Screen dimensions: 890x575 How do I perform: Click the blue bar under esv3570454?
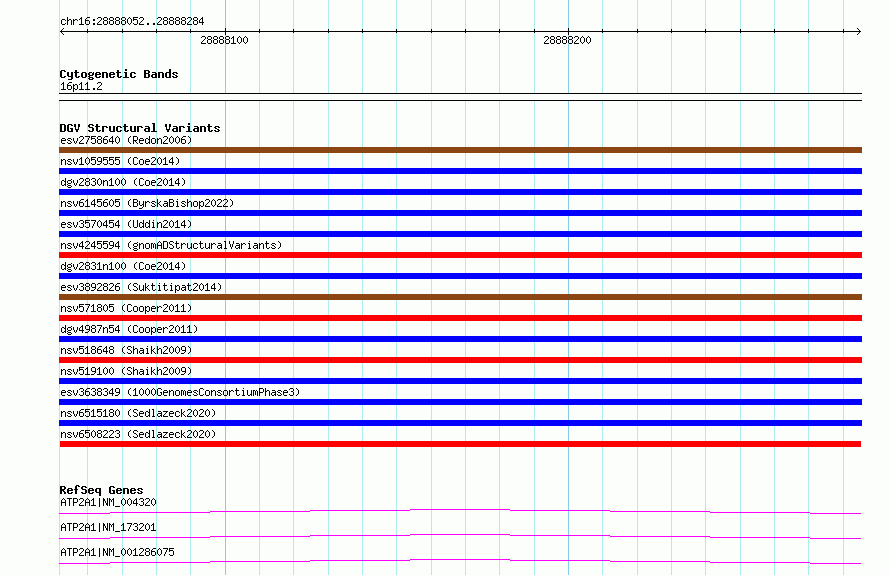point(460,234)
